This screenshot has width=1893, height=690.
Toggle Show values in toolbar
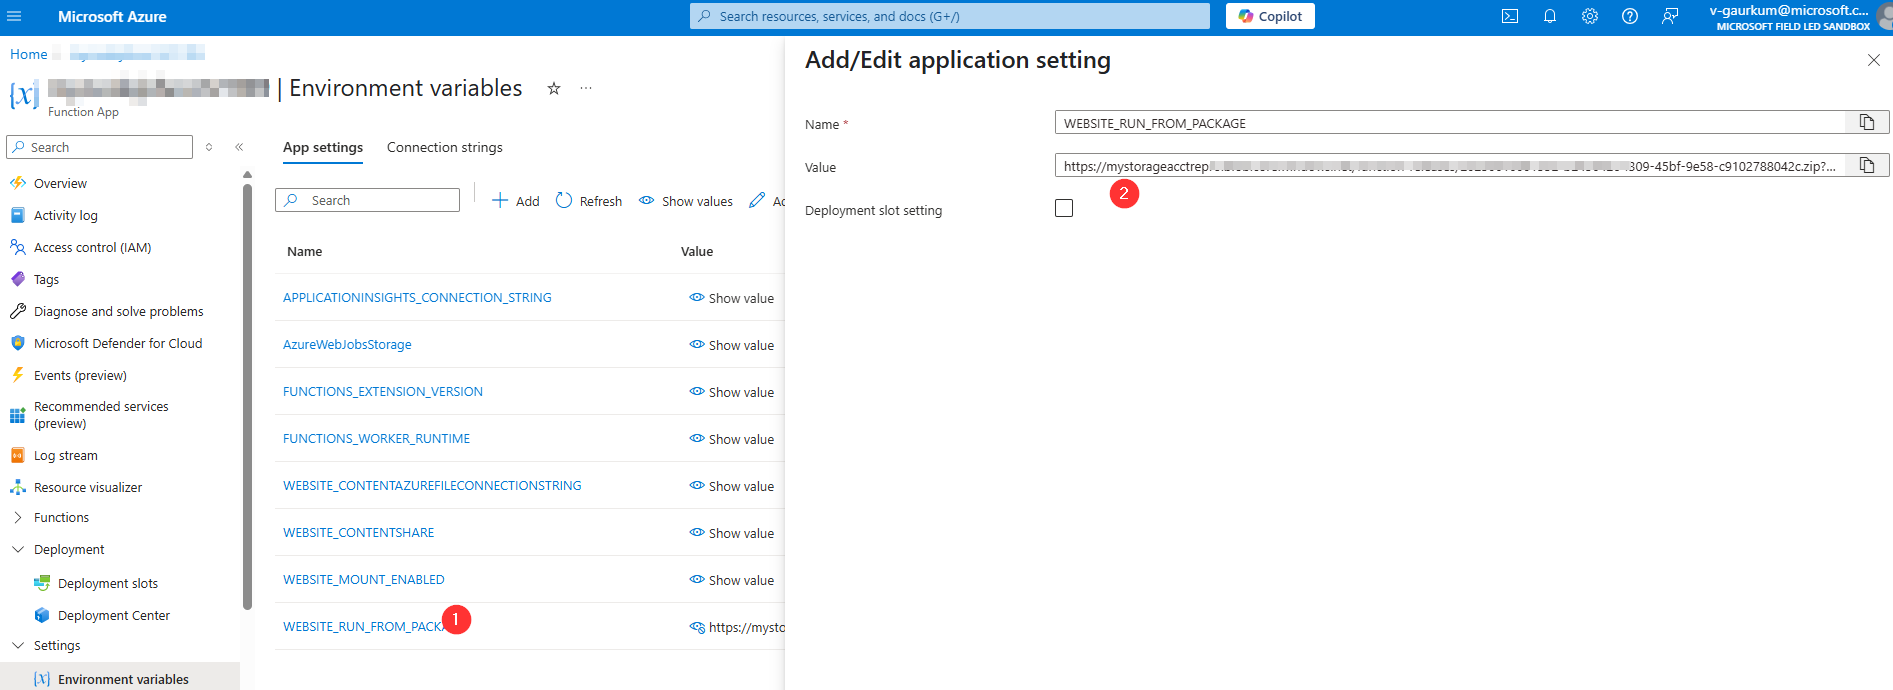click(686, 201)
